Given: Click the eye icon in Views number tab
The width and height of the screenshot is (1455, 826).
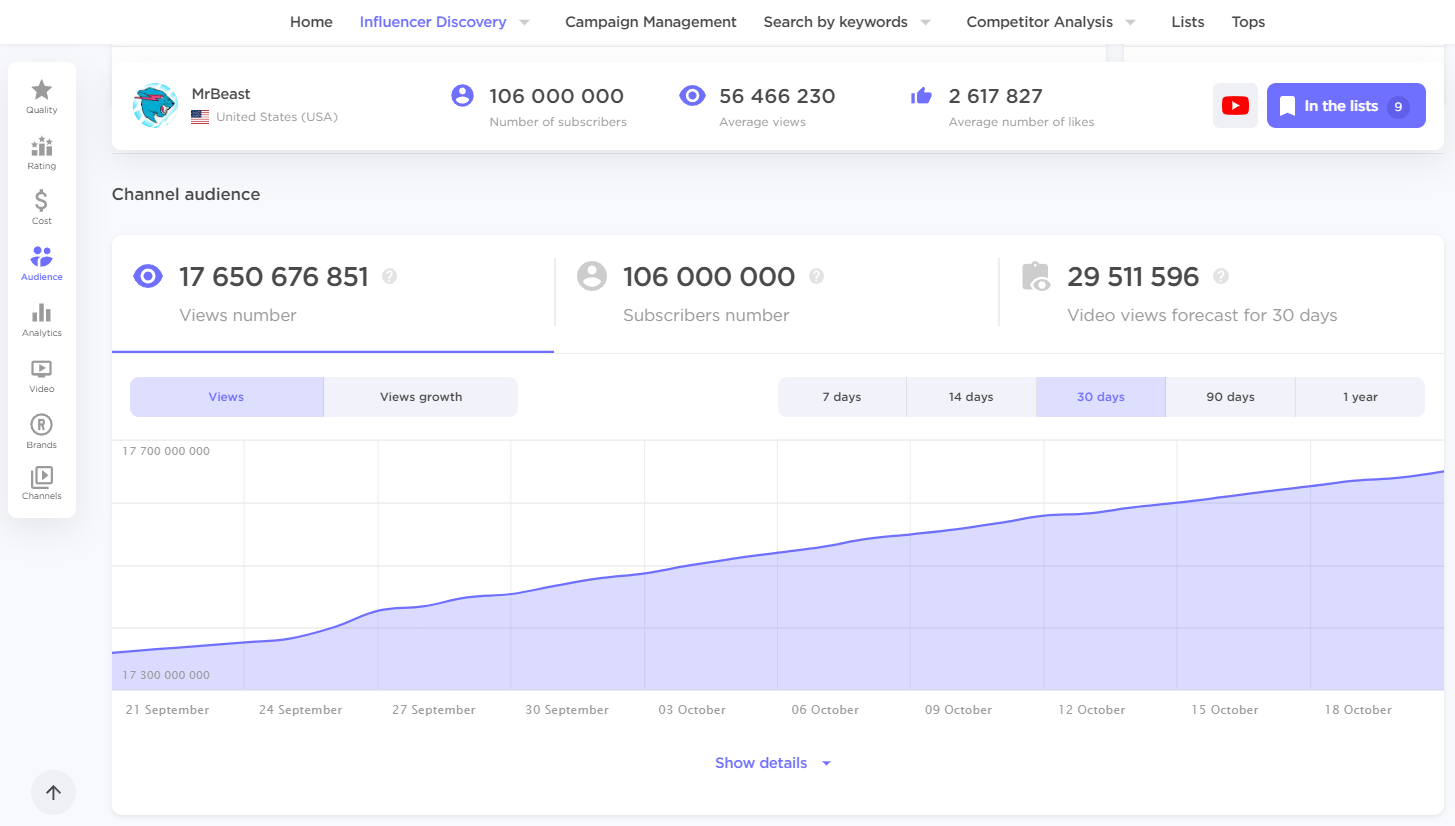Looking at the screenshot, I should 148,276.
